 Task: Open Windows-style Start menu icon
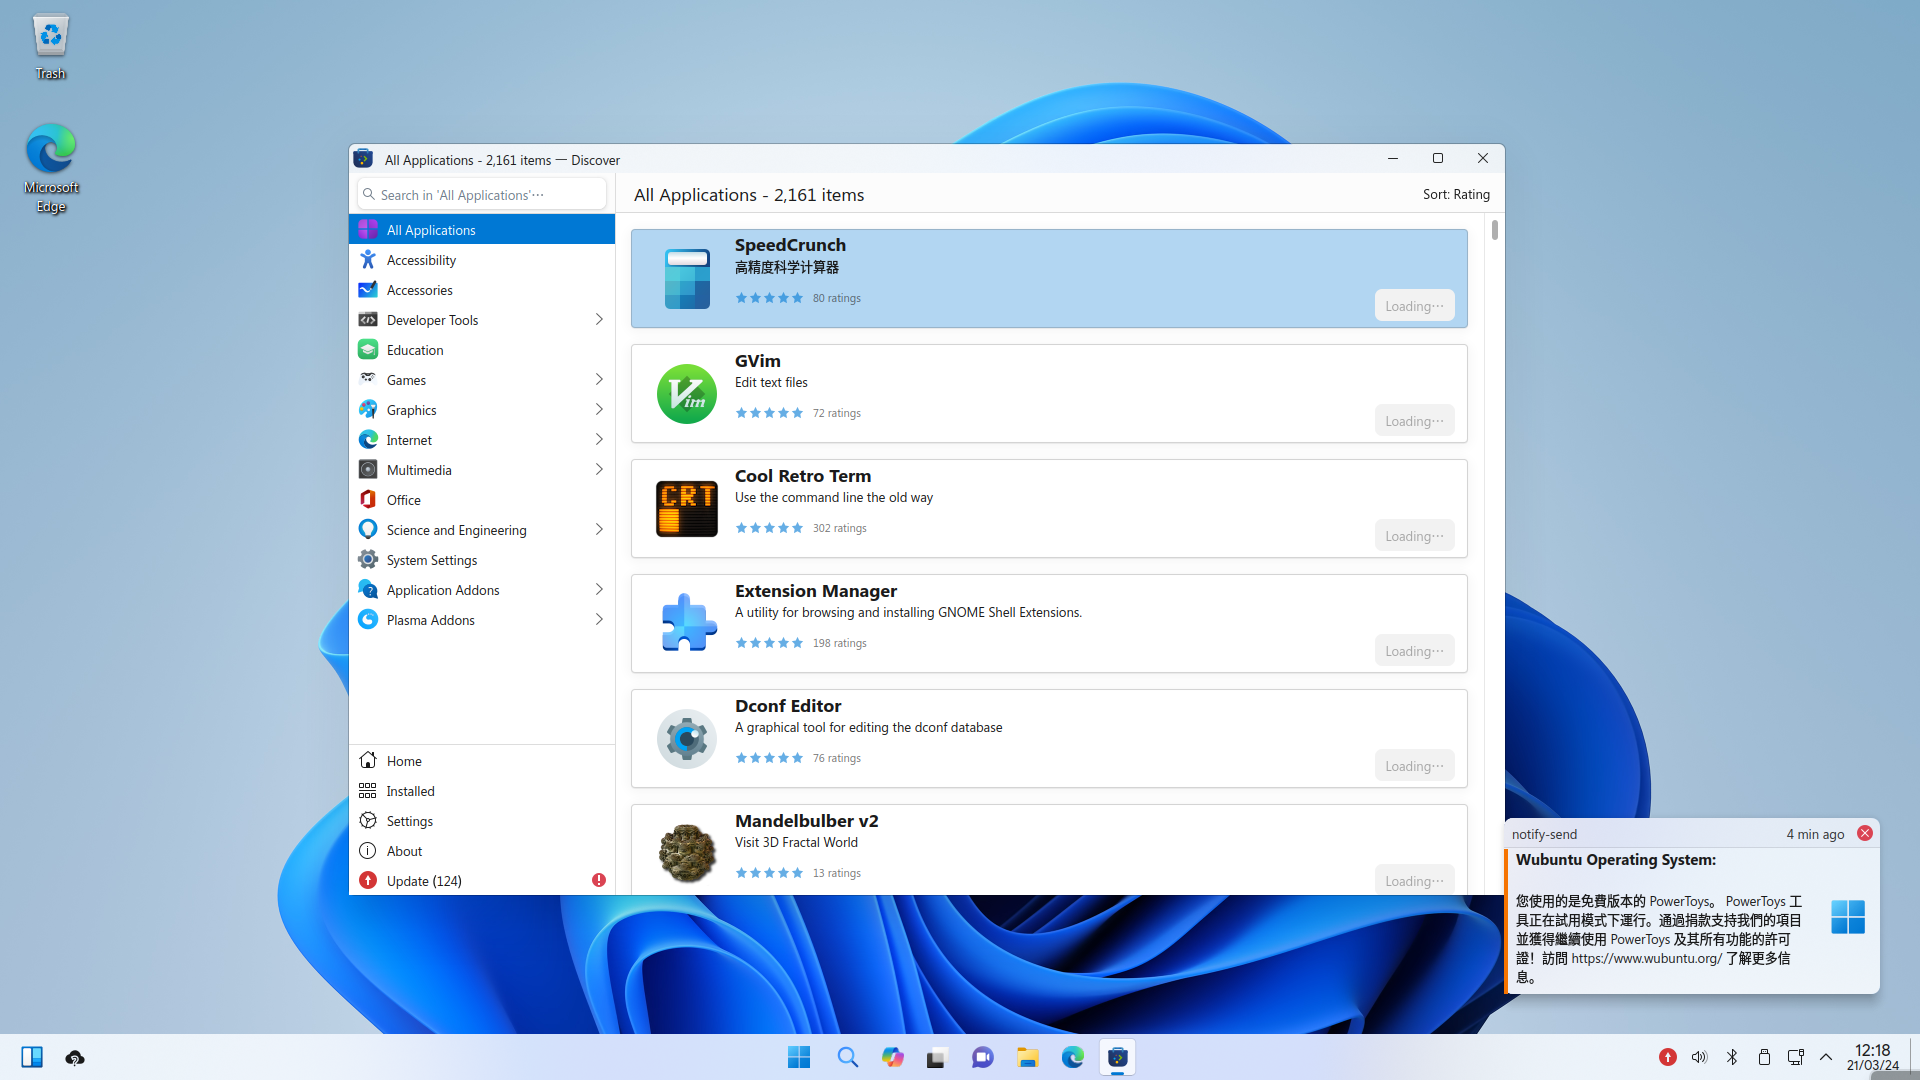[798, 1057]
